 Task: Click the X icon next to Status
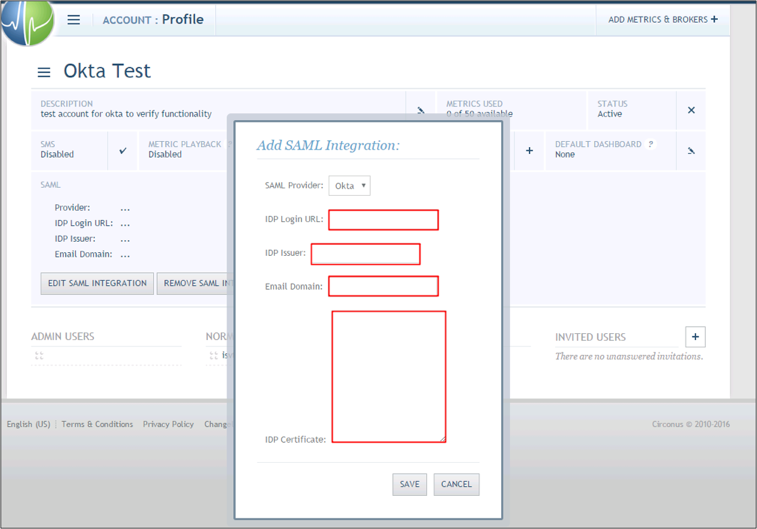click(x=691, y=110)
